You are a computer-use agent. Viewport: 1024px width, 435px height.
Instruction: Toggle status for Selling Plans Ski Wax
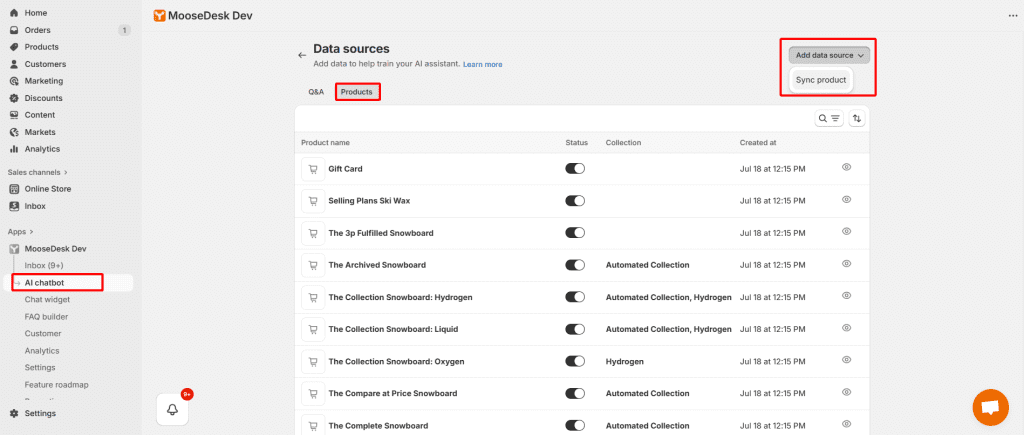tap(575, 201)
